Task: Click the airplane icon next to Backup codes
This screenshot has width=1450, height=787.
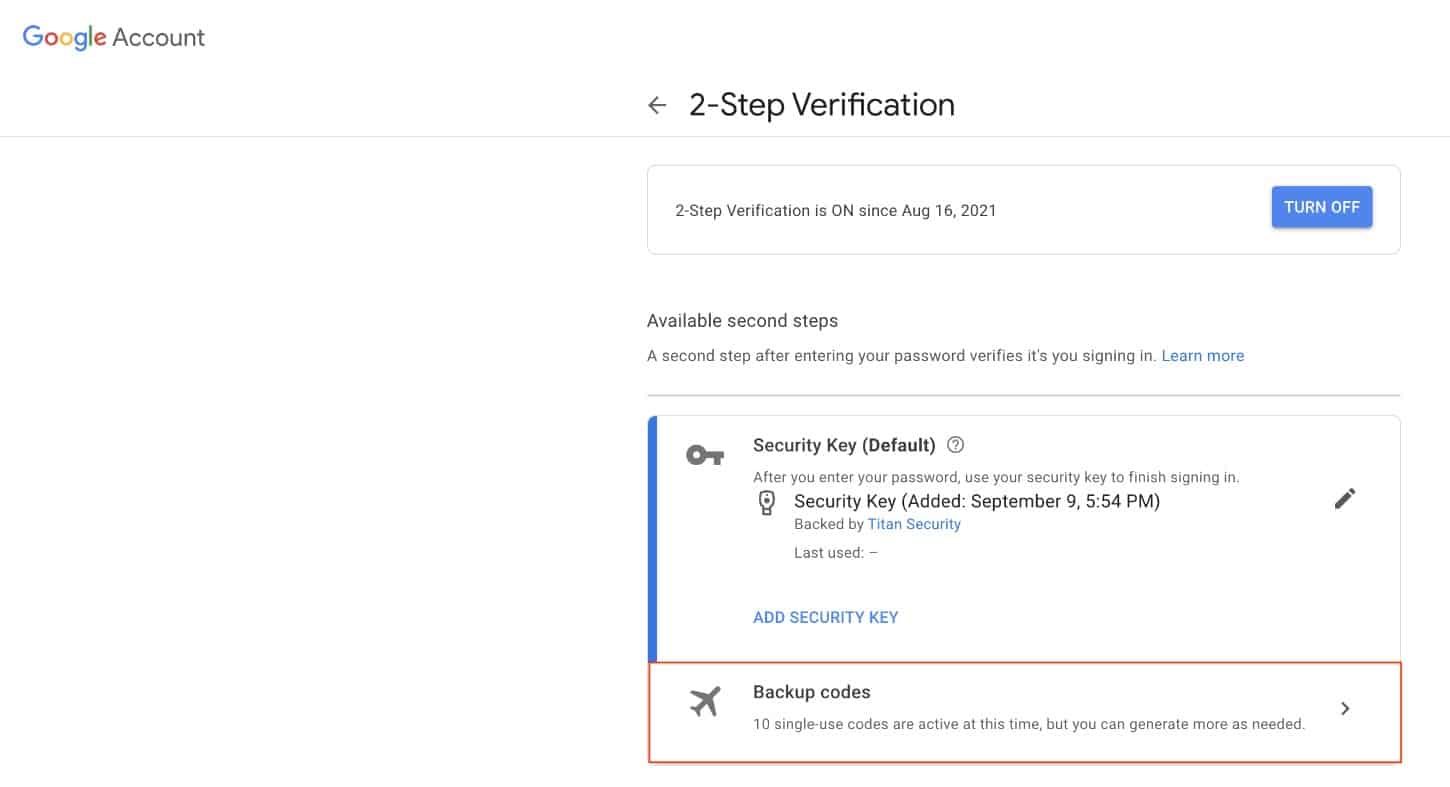Action: 706,701
